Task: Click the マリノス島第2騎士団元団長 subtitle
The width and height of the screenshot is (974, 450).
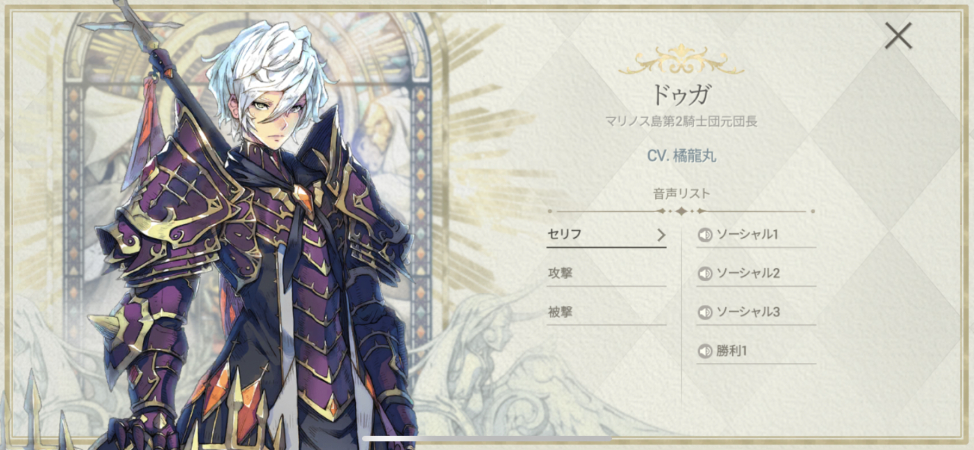Action: point(681,121)
